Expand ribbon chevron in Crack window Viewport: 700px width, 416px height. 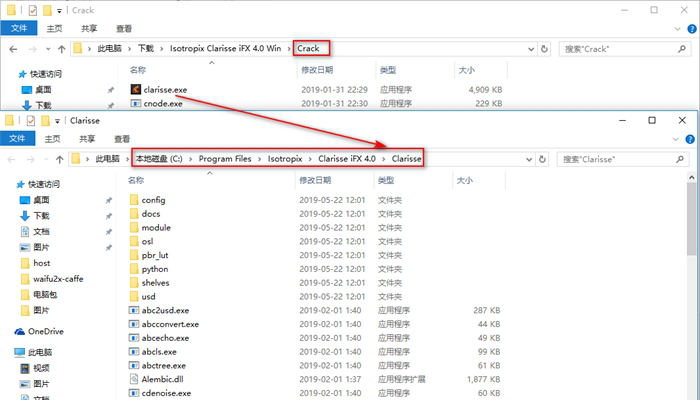tap(677, 29)
